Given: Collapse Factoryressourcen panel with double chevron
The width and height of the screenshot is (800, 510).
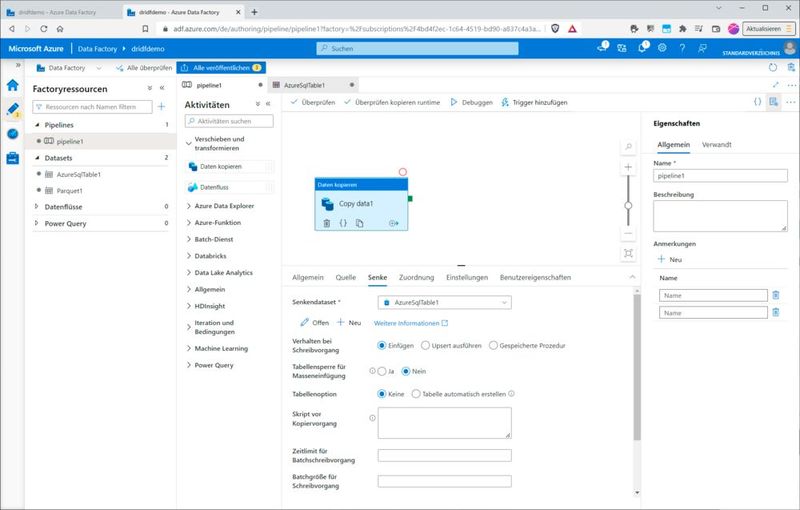Looking at the screenshot, I should tap(162, 88).
